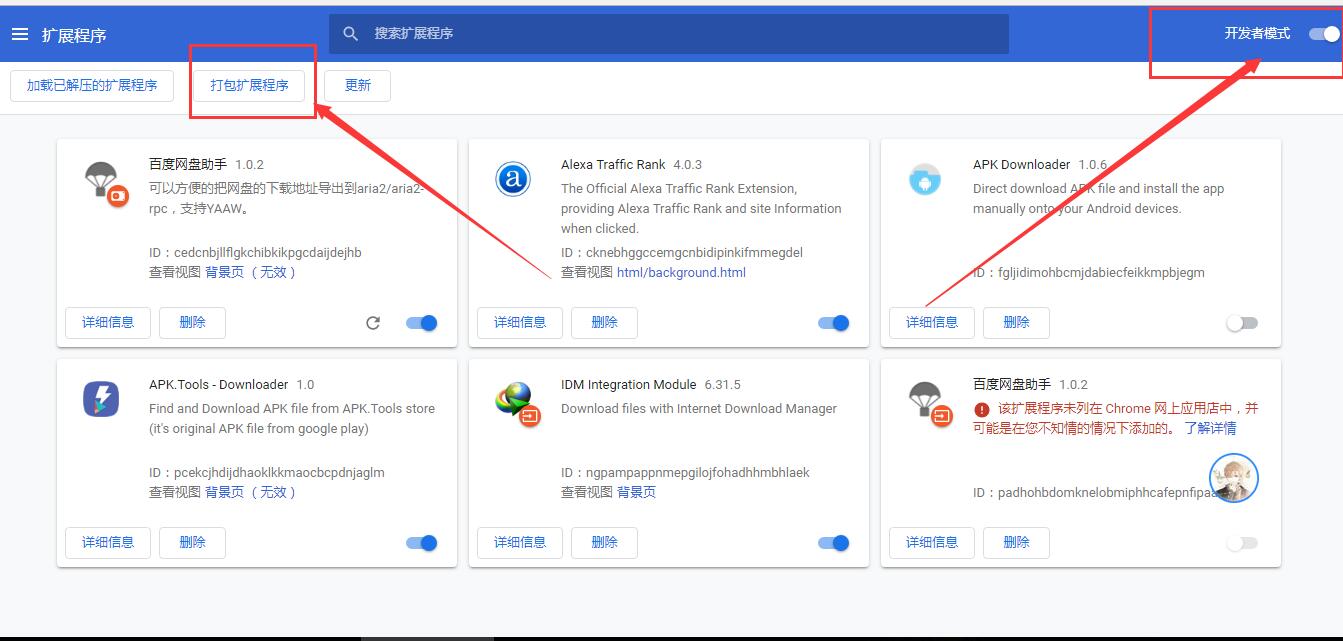Click 'Download files with Internet Download Manager' description
This screenshot has height=641, width=1343.
(699, 408)
